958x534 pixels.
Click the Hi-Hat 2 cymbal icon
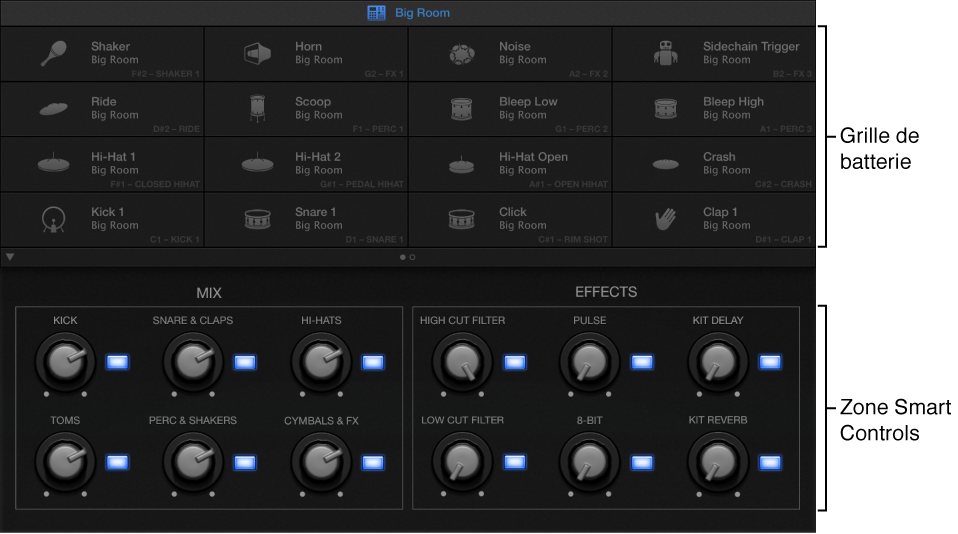[x=257, y=163]
